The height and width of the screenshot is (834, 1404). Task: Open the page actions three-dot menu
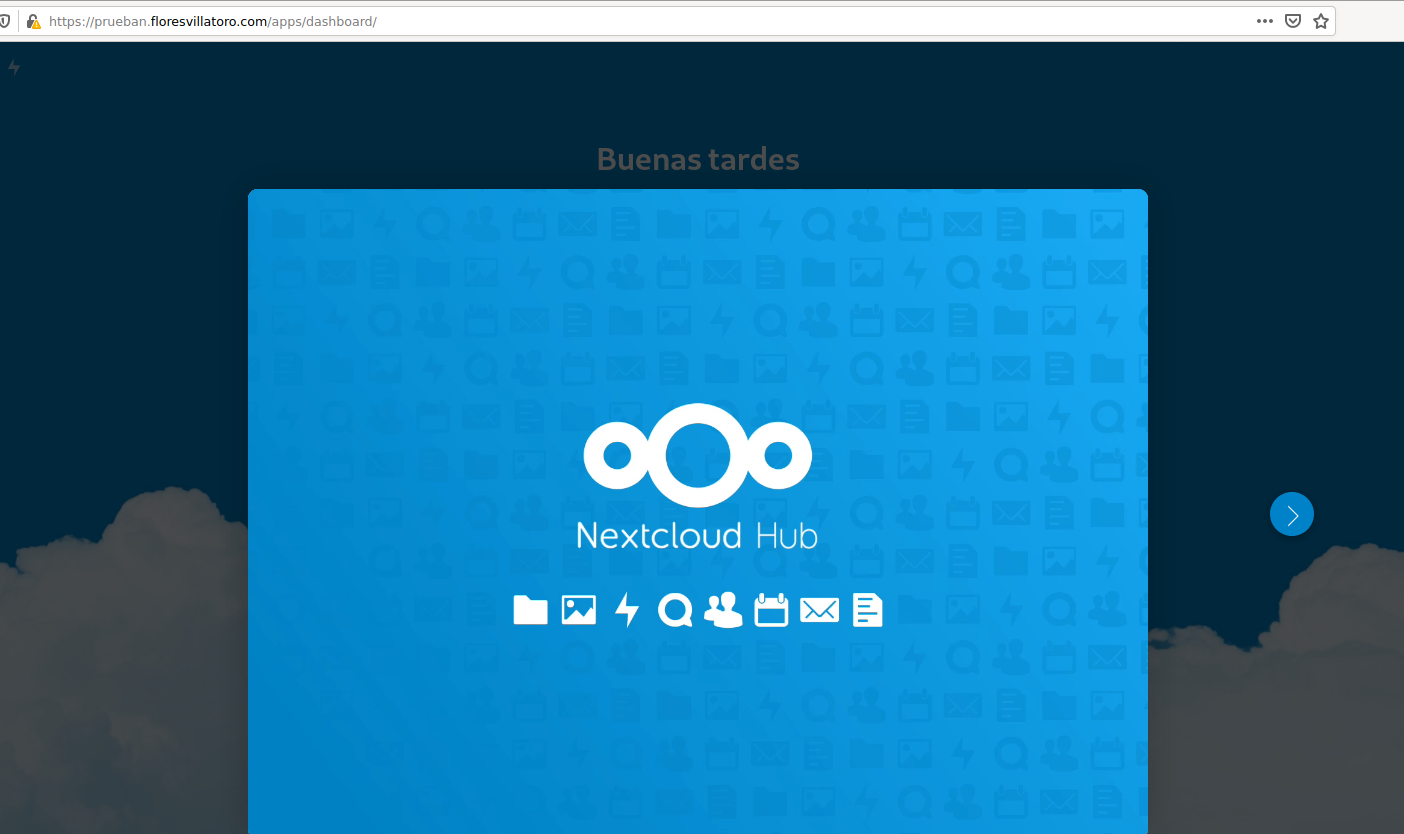1265,21
